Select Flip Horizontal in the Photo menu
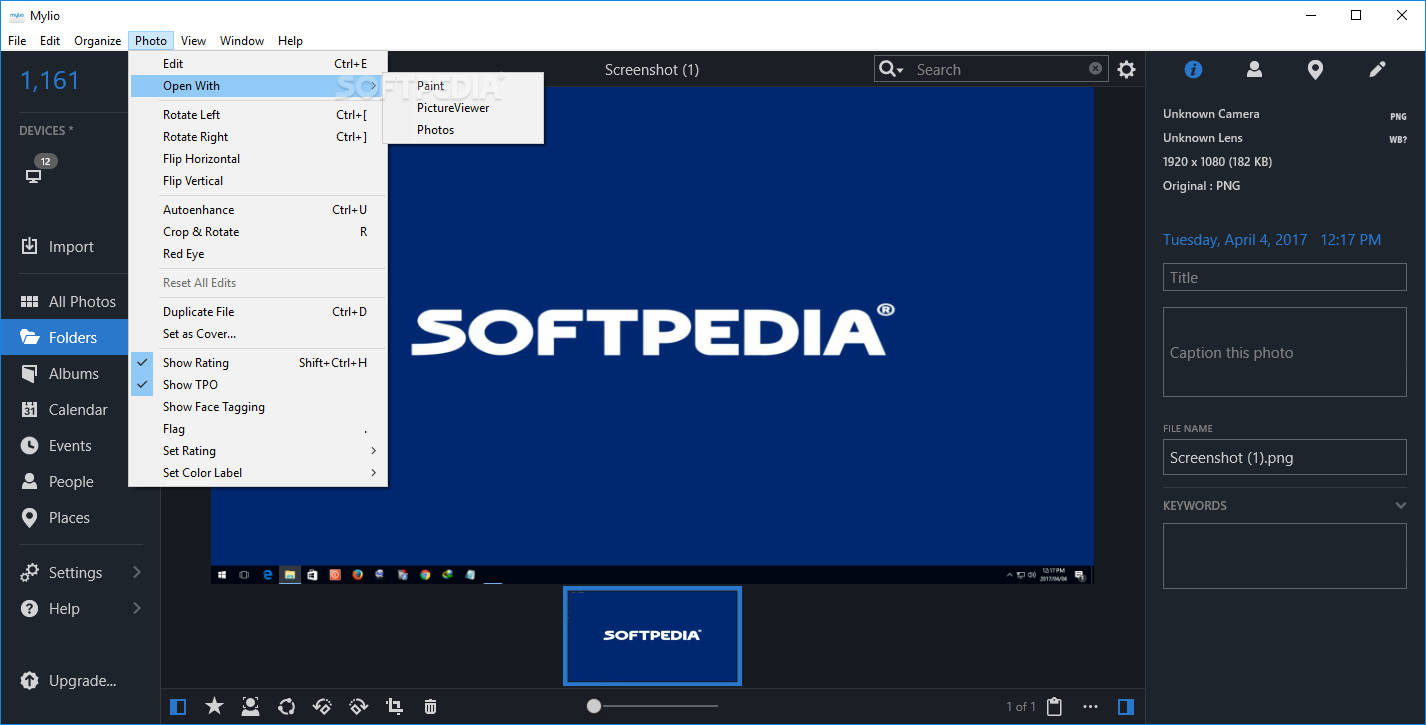 [x=258, y=159]
